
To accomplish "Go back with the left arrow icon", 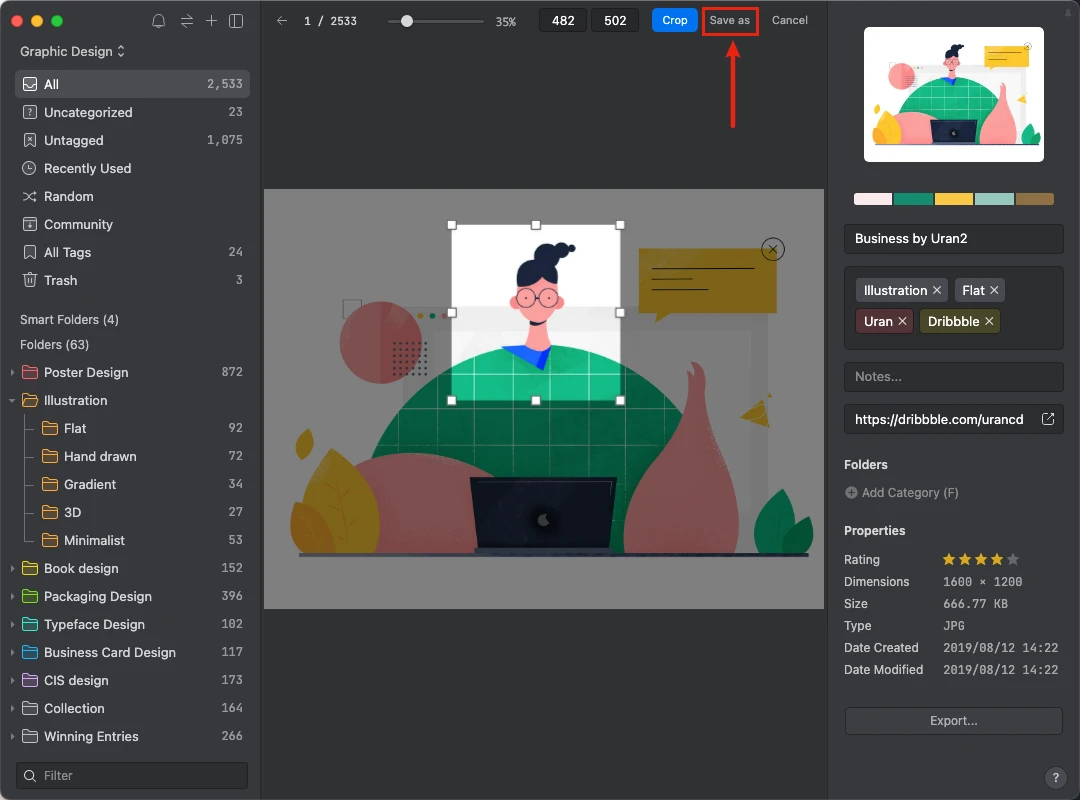I will (282, 21).
